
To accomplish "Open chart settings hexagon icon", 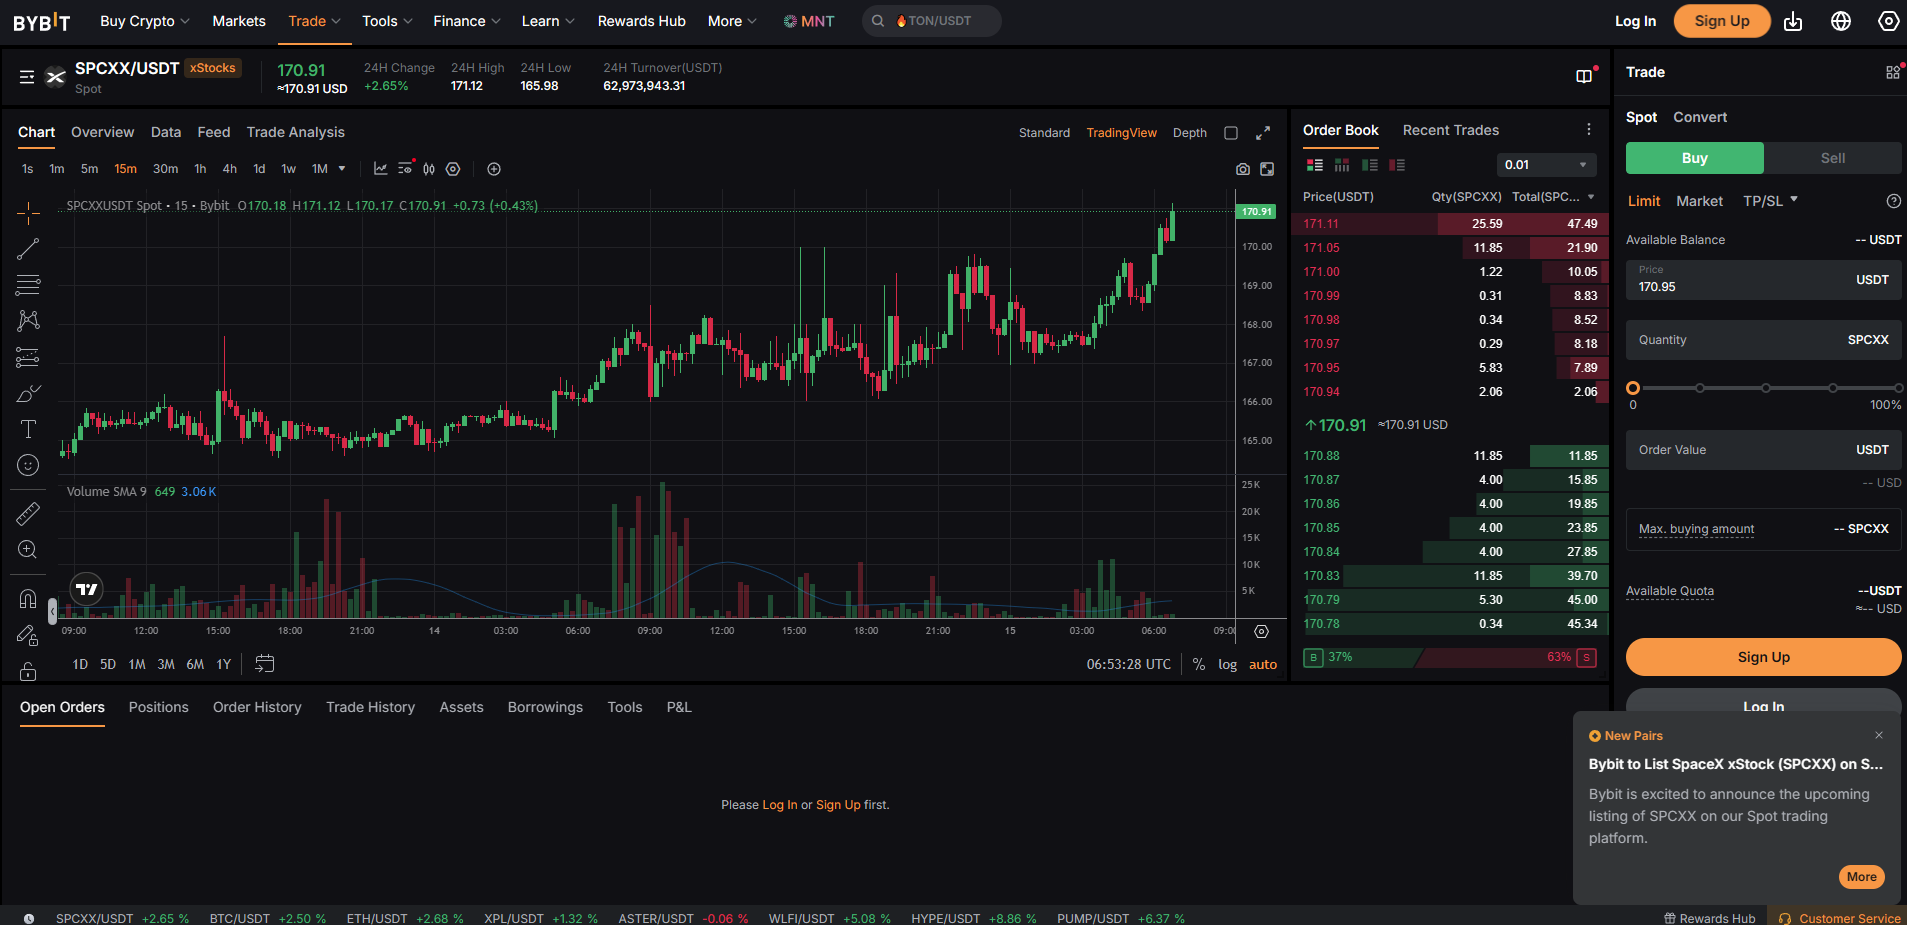I will (x=453, y=169).
